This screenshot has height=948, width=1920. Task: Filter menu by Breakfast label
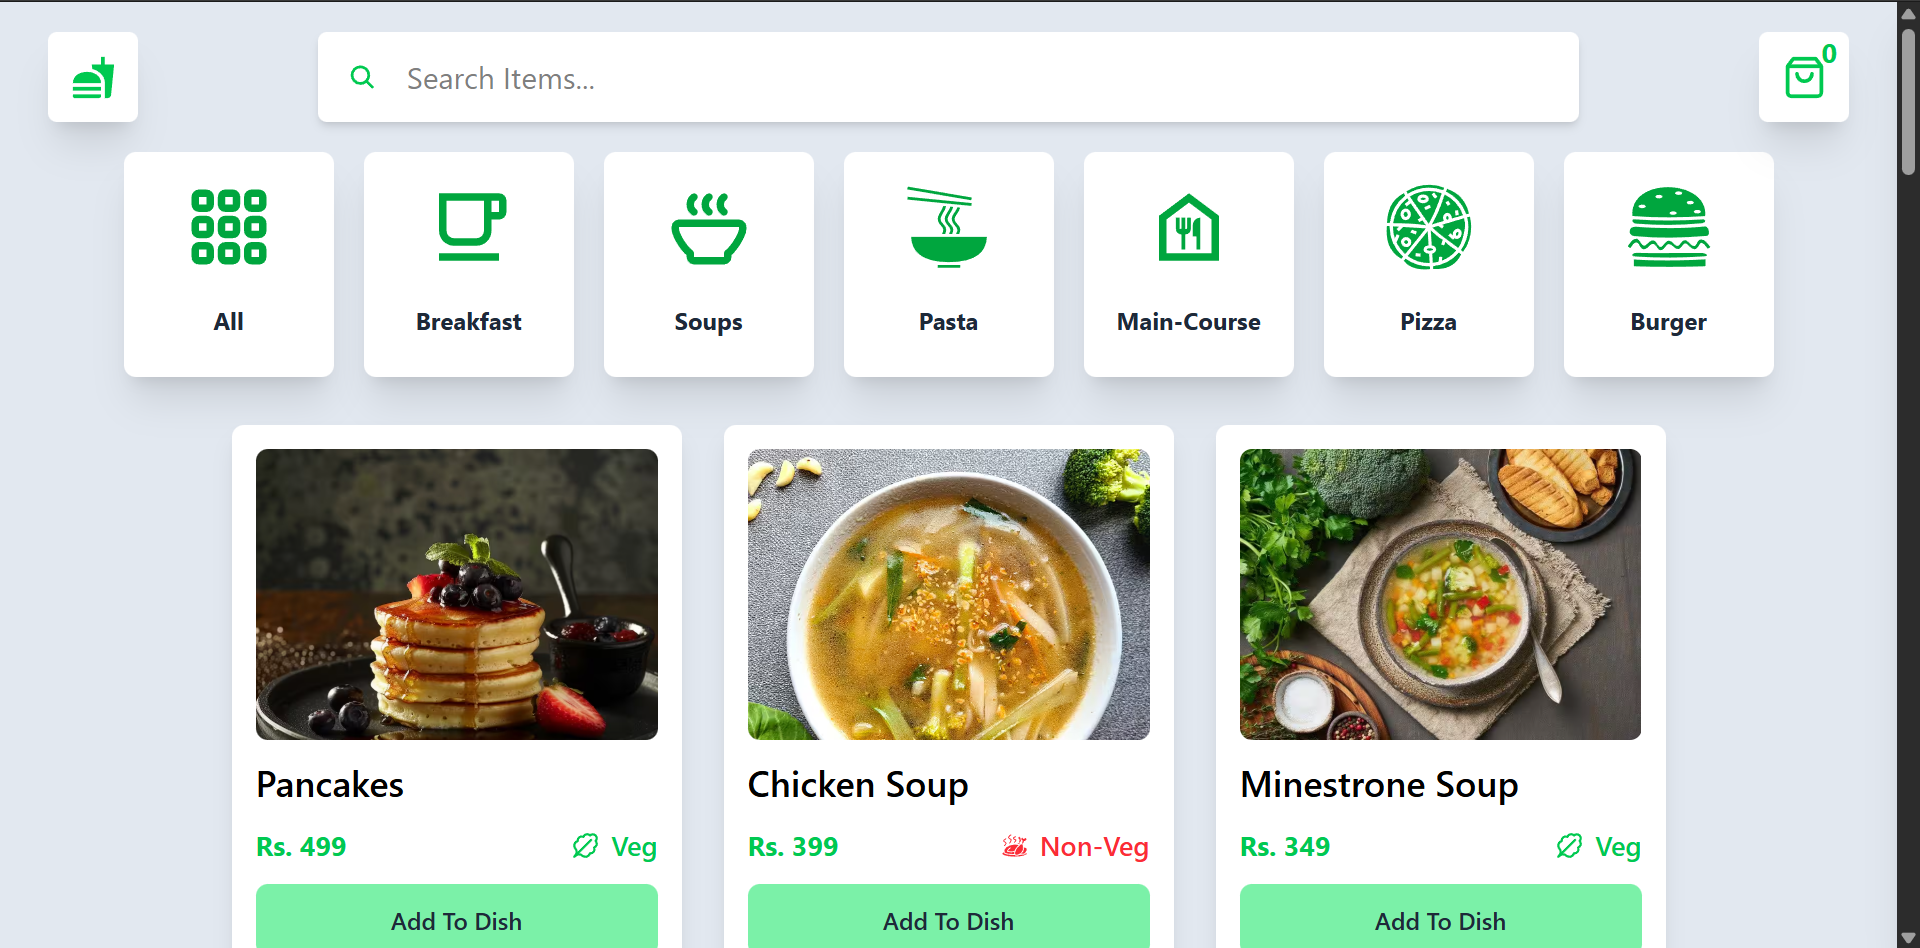(469, 322)
